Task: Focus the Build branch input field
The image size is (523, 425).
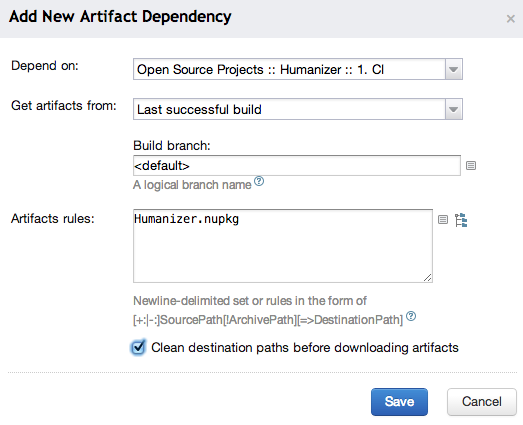Action: coord(297,165)
